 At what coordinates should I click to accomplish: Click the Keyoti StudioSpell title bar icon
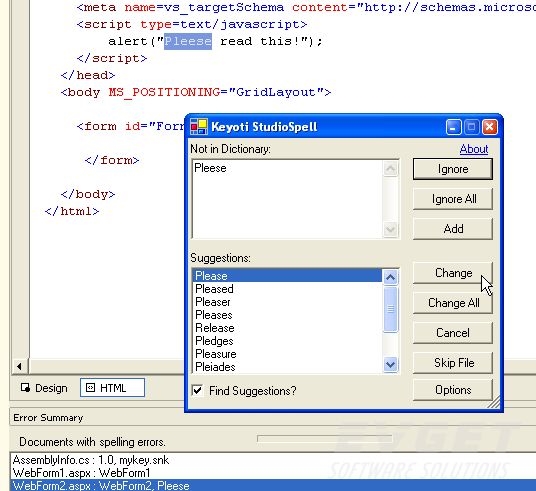click(x=199, y=127)
